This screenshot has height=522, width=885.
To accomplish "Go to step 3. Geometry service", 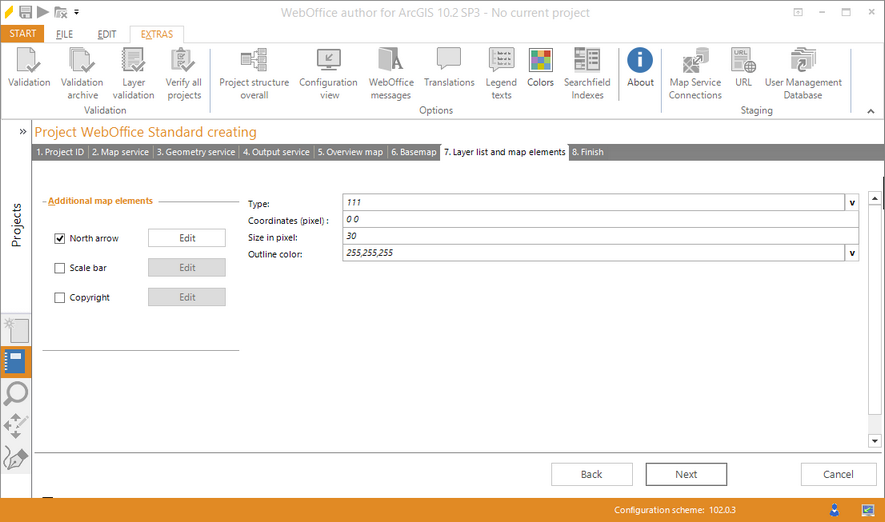I will 196,152.
